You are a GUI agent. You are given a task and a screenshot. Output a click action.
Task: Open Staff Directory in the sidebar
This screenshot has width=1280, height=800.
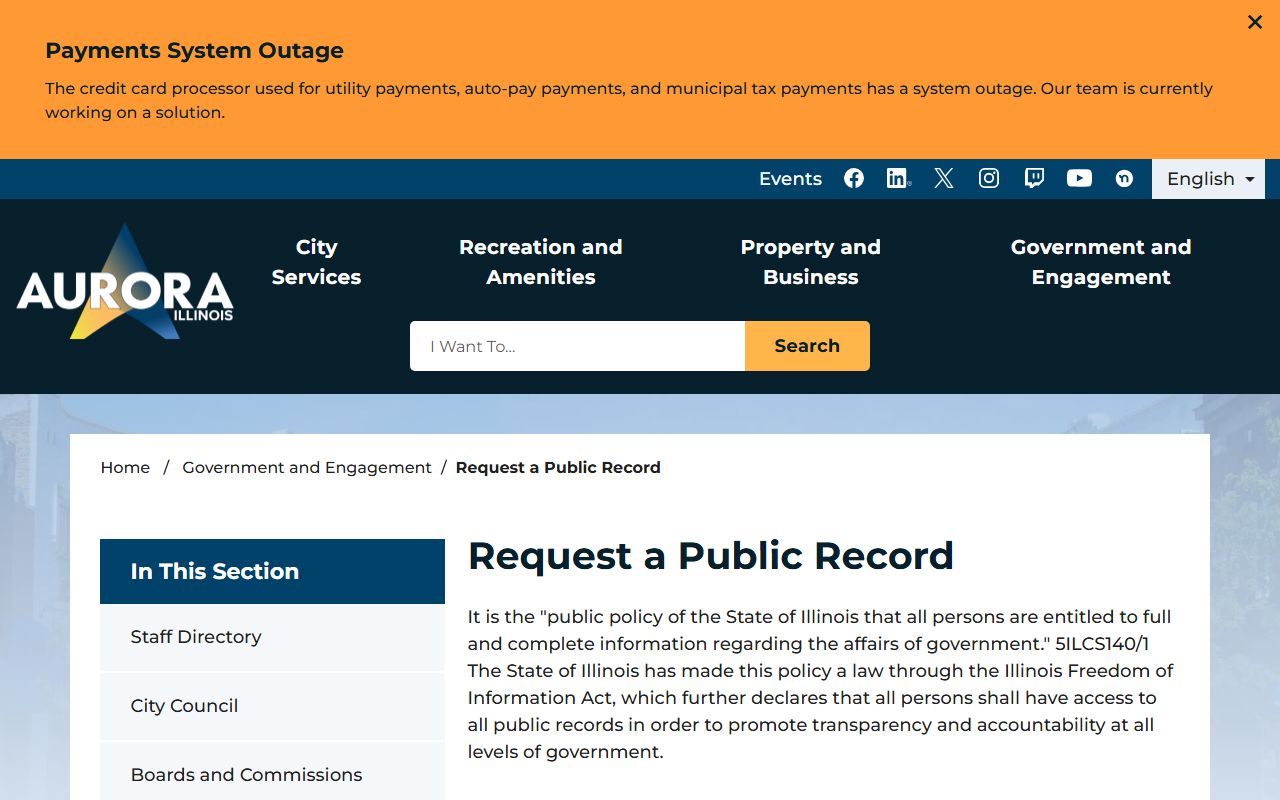[272, 637]
